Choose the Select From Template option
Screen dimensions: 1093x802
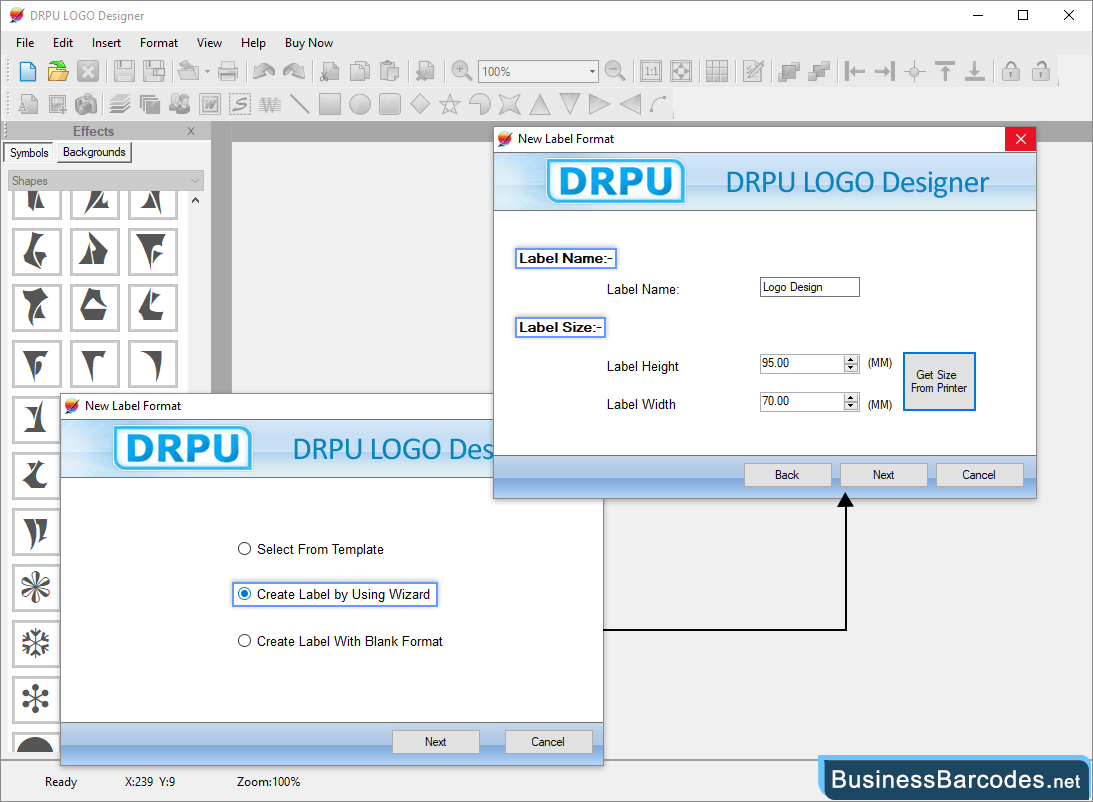(x=311, y=549)
